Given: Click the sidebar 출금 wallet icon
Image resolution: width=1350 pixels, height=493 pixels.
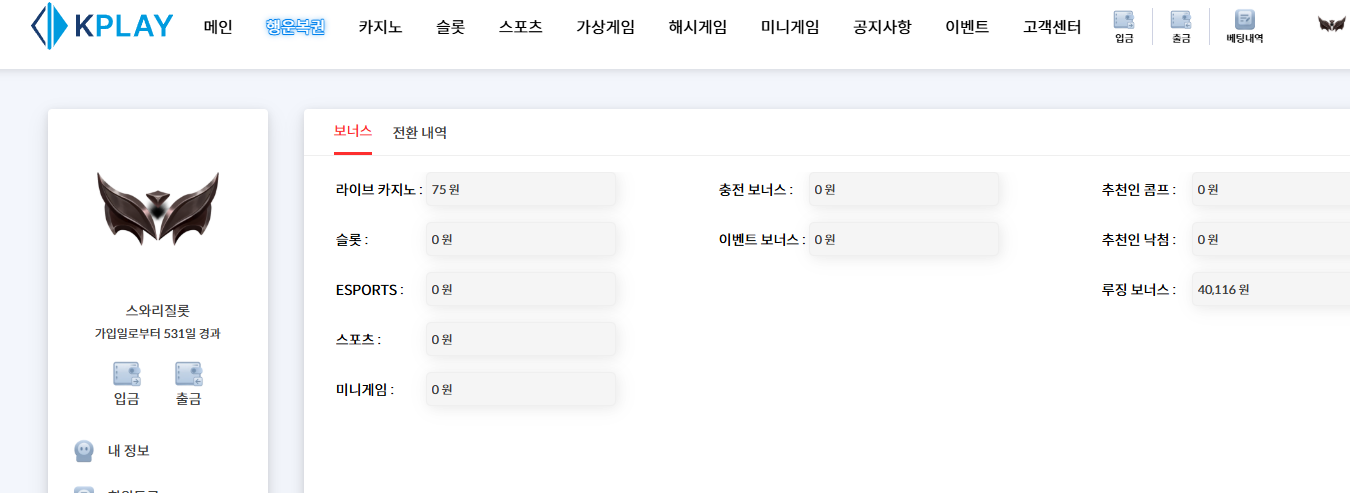Looking at the screenshot, I should [189, 374].
